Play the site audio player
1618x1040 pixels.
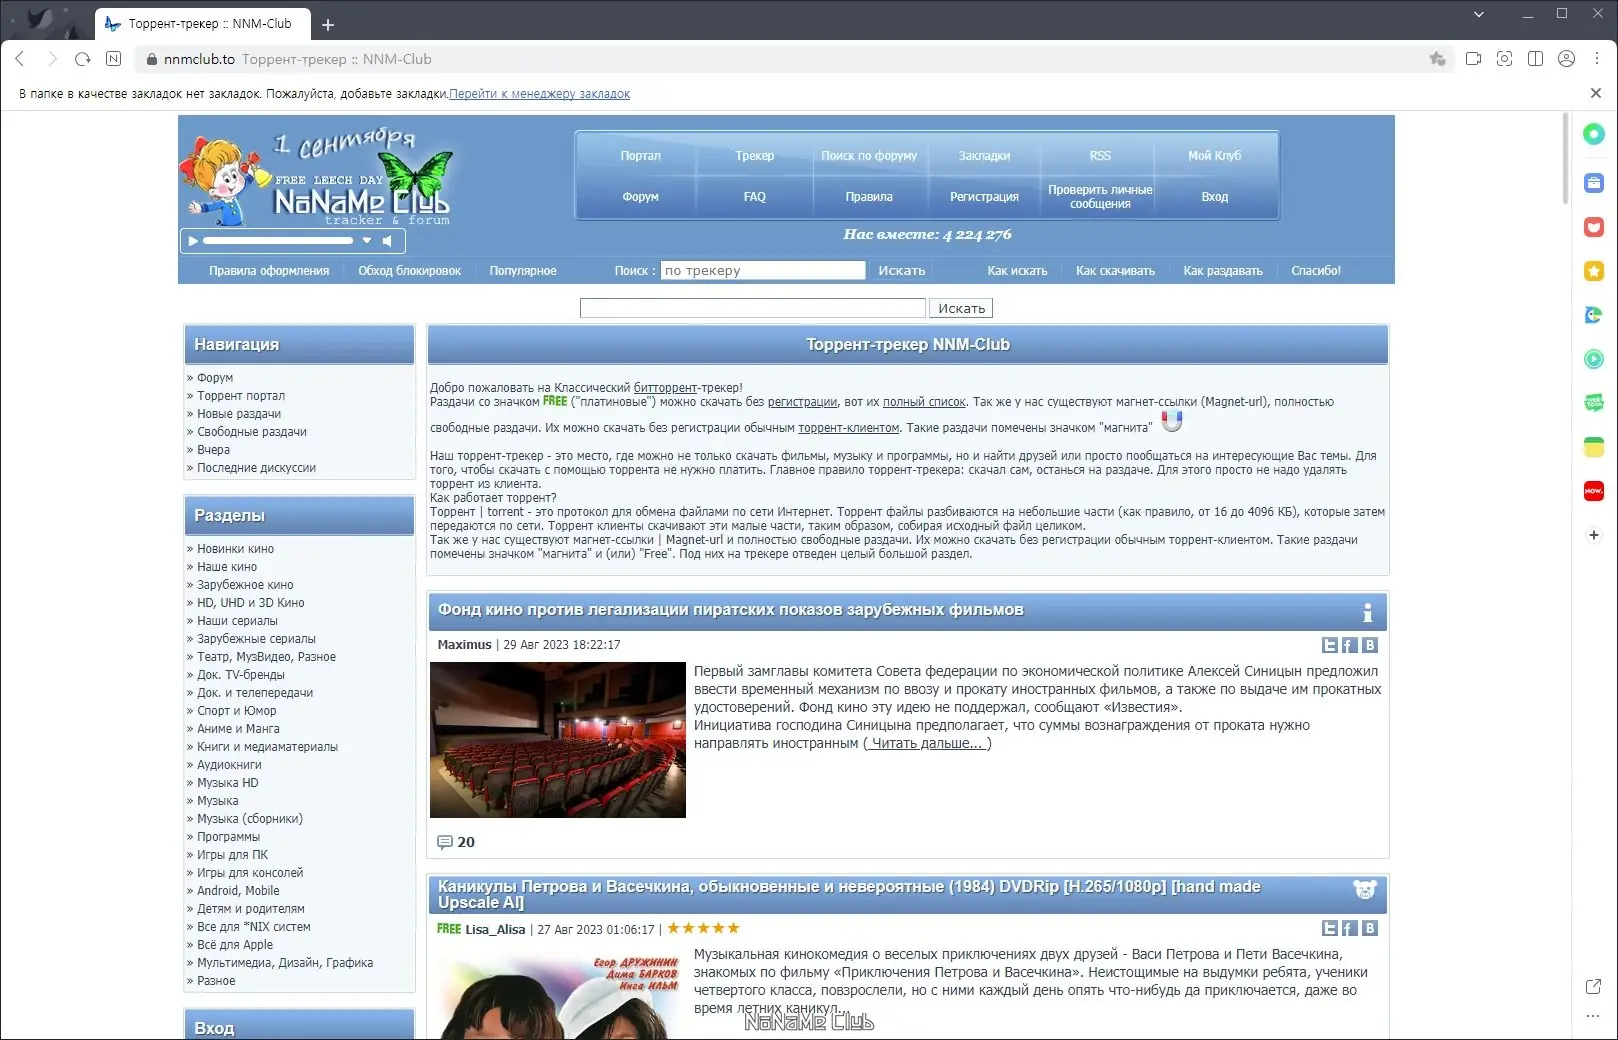tap(192, 240)
